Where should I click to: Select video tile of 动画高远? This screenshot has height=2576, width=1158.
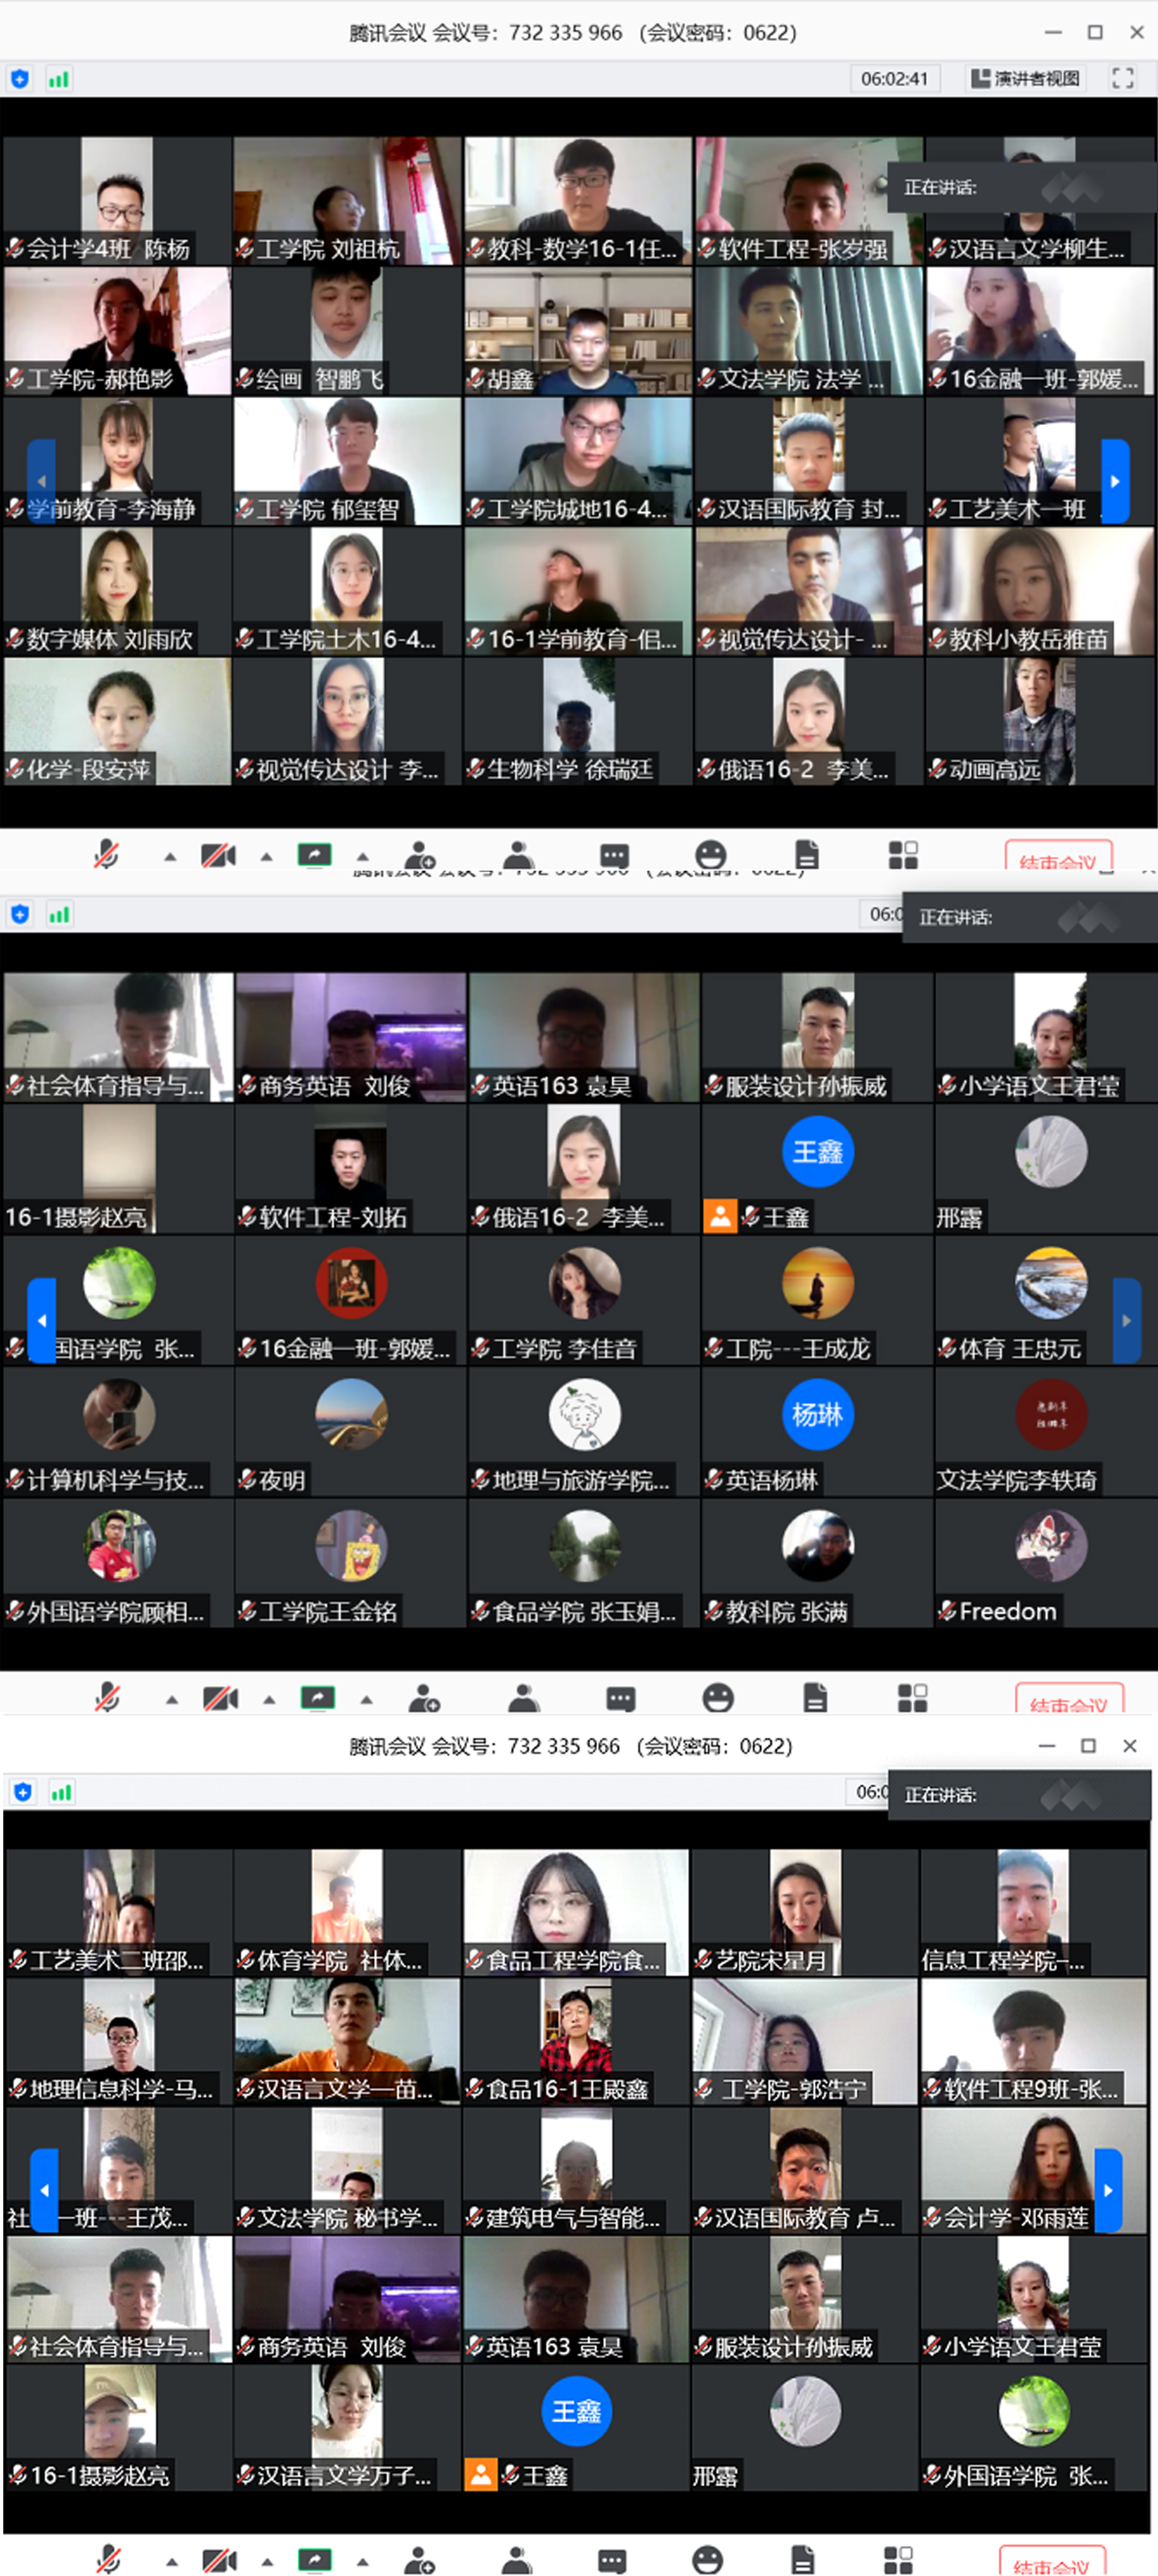(1040, 721)
